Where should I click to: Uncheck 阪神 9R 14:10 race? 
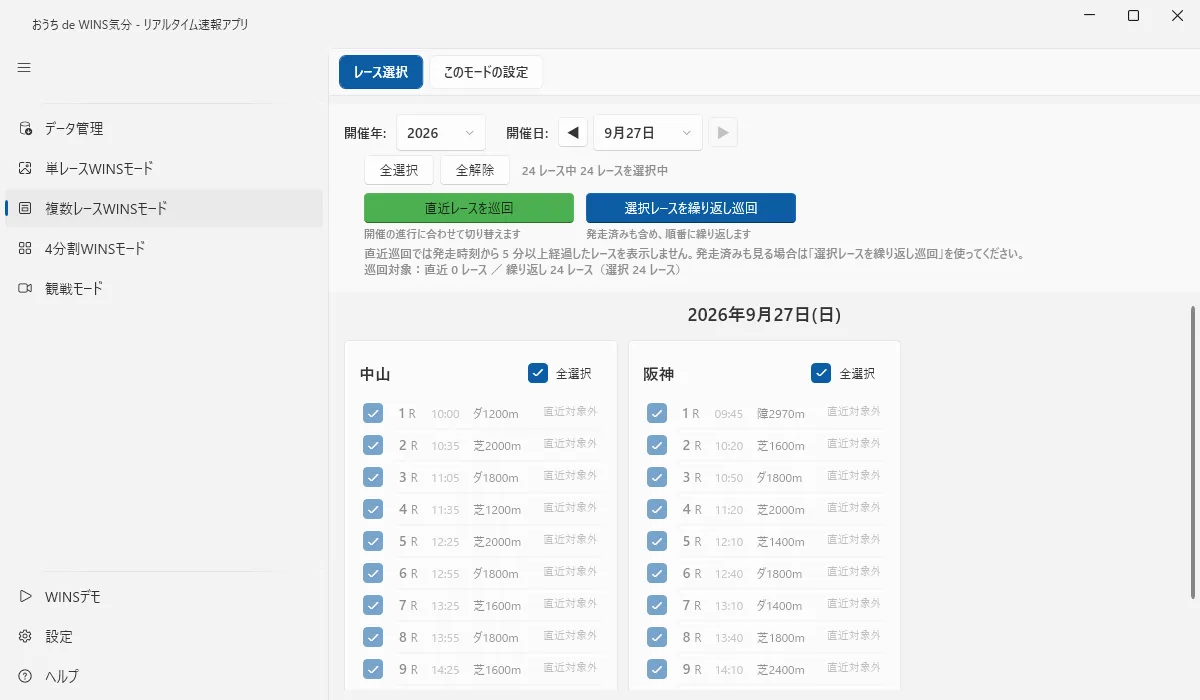657,669
